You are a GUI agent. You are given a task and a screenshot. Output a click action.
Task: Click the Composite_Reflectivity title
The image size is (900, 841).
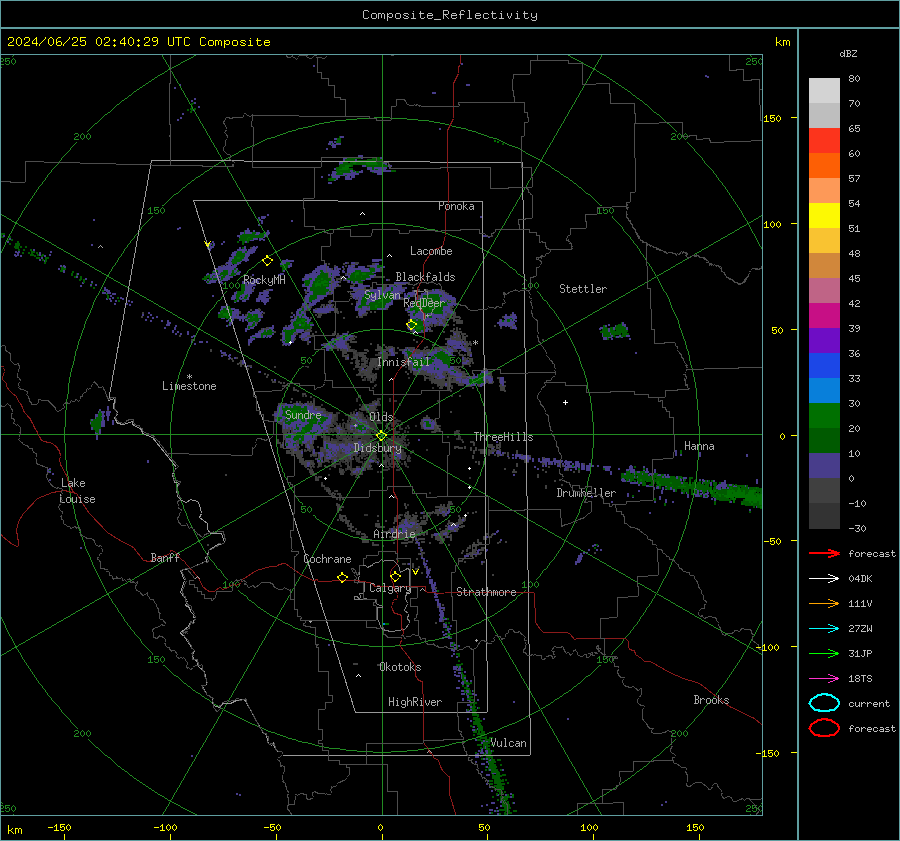pyautogui.click(x=450, y=15)
